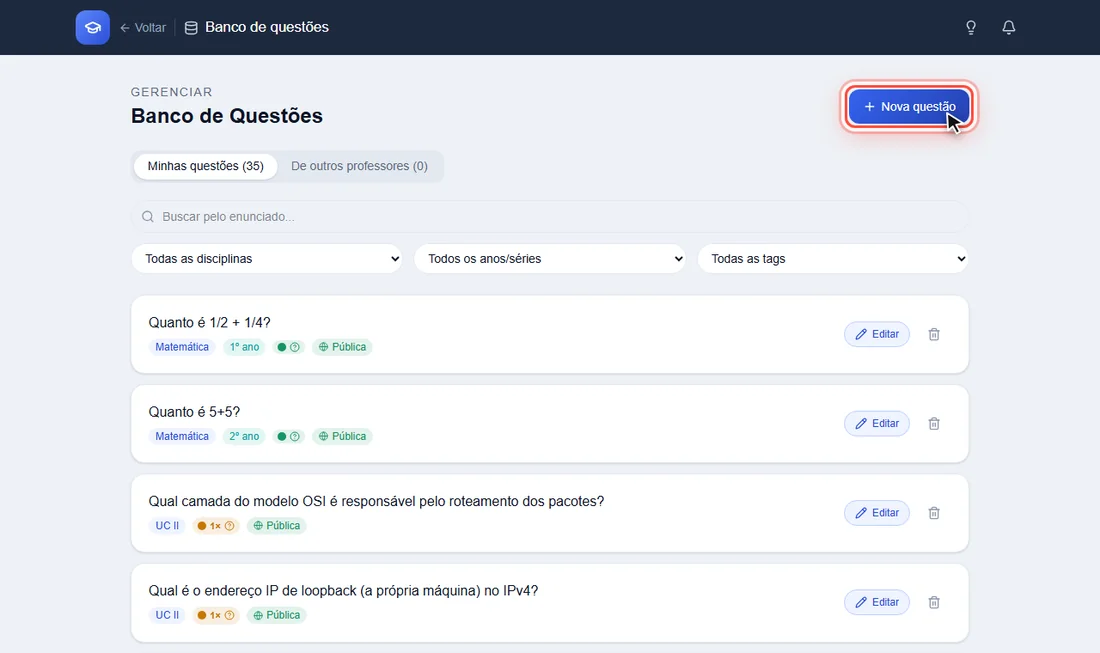Click the question title Quanto é 1/2 + 1/4?
Image resolution: width=1100 pixels, height=653 pixels.
pyautogui.click(x=209, y=323)
